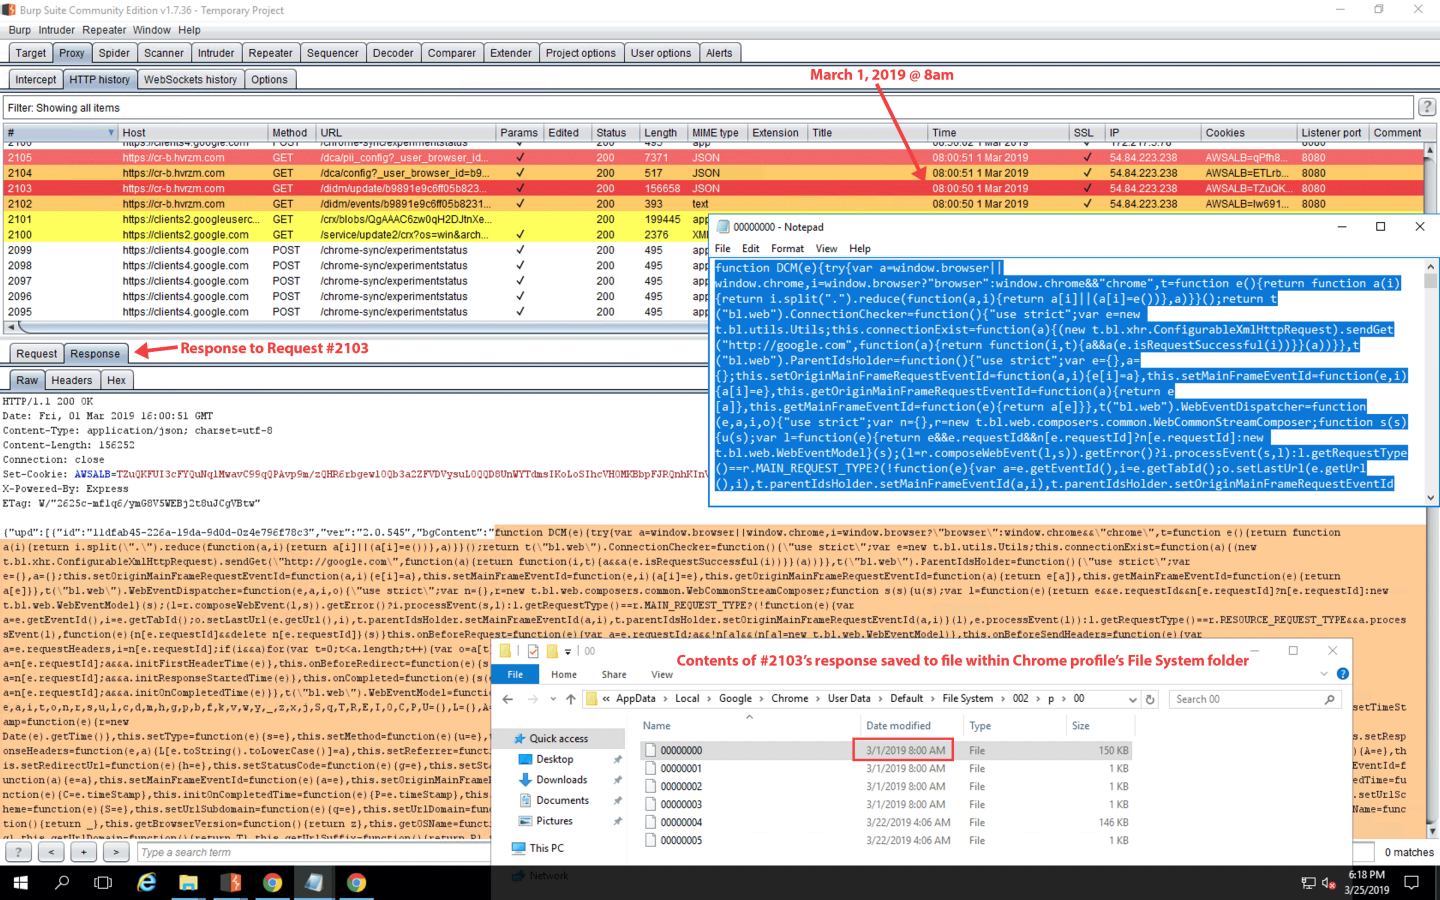The image size is (1440, 900).
Task: Refresh the File Explorer folder view
Action: pyautogui.click(x=1150, y=699)
